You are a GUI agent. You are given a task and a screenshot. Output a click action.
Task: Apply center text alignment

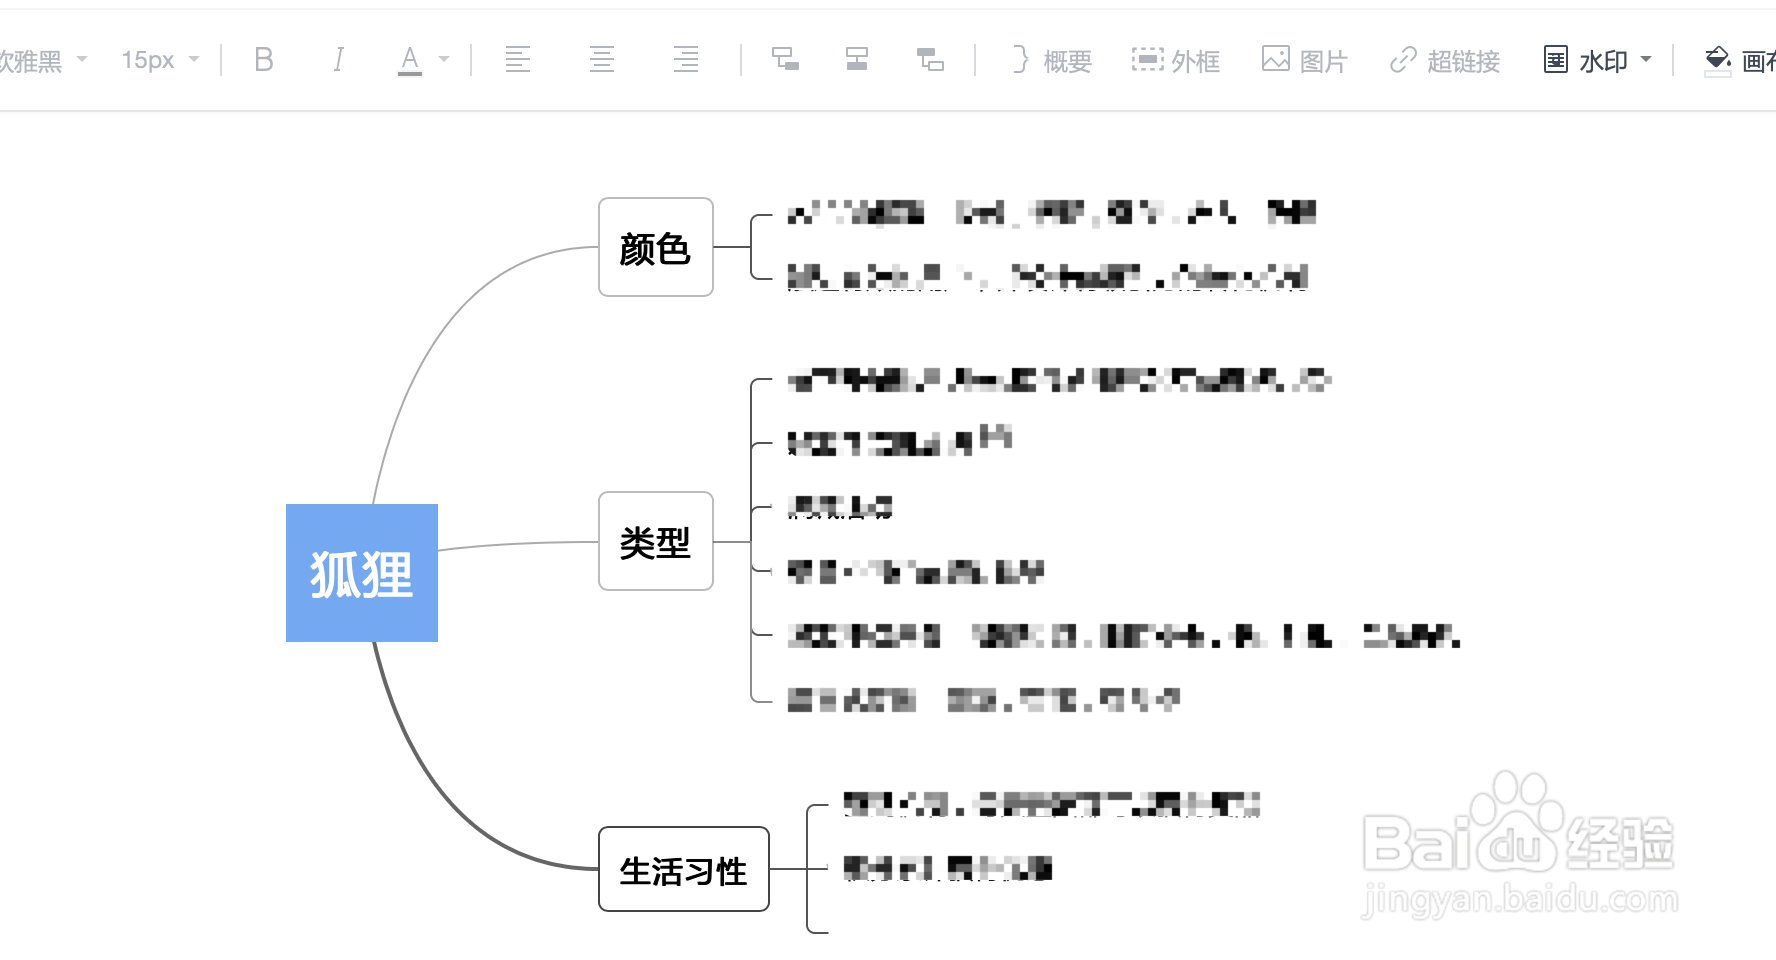point(602,60)
